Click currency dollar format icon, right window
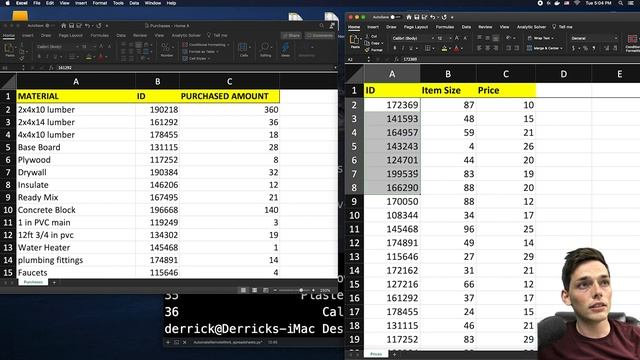Image resolution: width=640 pixels, height=360 pixels. [x=573, y=48]
